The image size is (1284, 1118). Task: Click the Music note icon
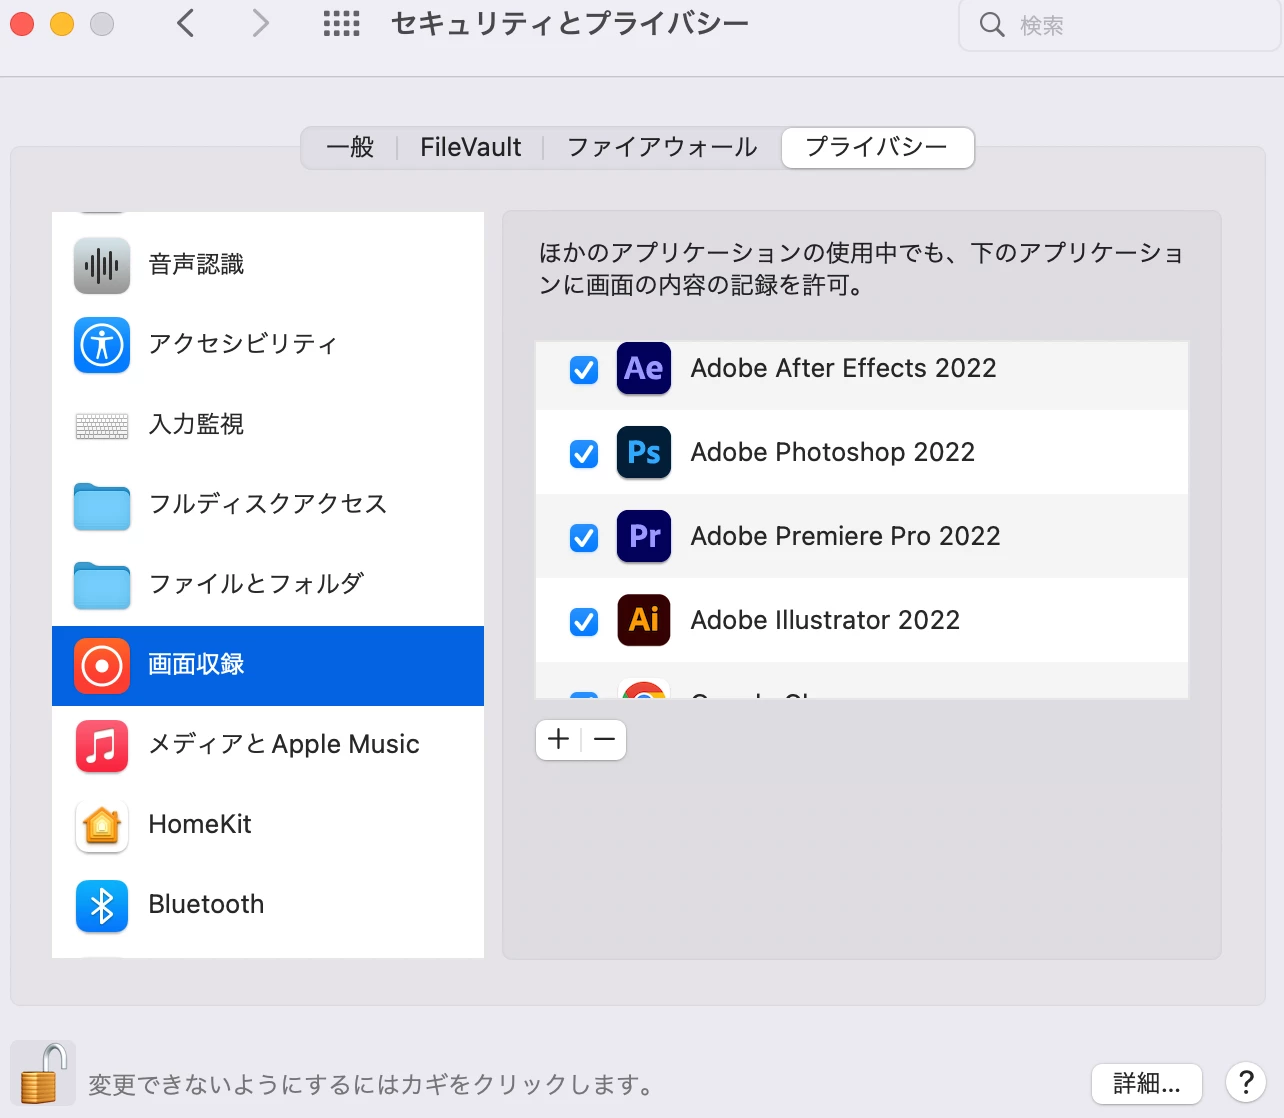[x=102, y=746]
